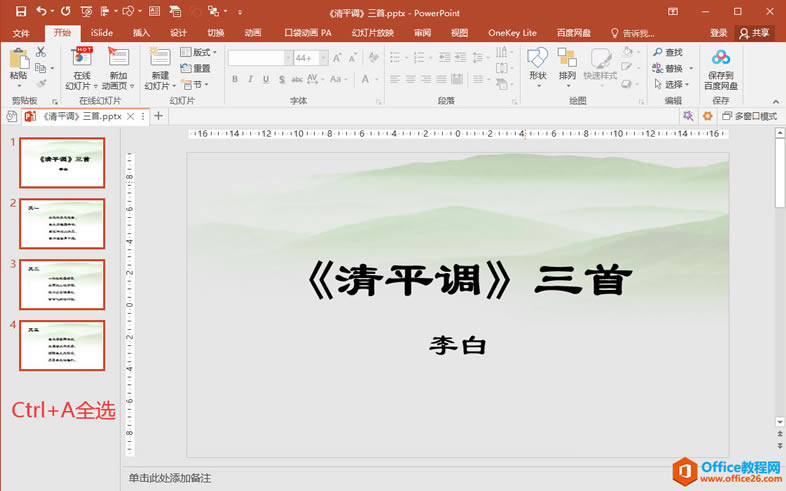Toggle Justify alignment paragraph button
The image size is (786, 491).
[x=442, y=79]
